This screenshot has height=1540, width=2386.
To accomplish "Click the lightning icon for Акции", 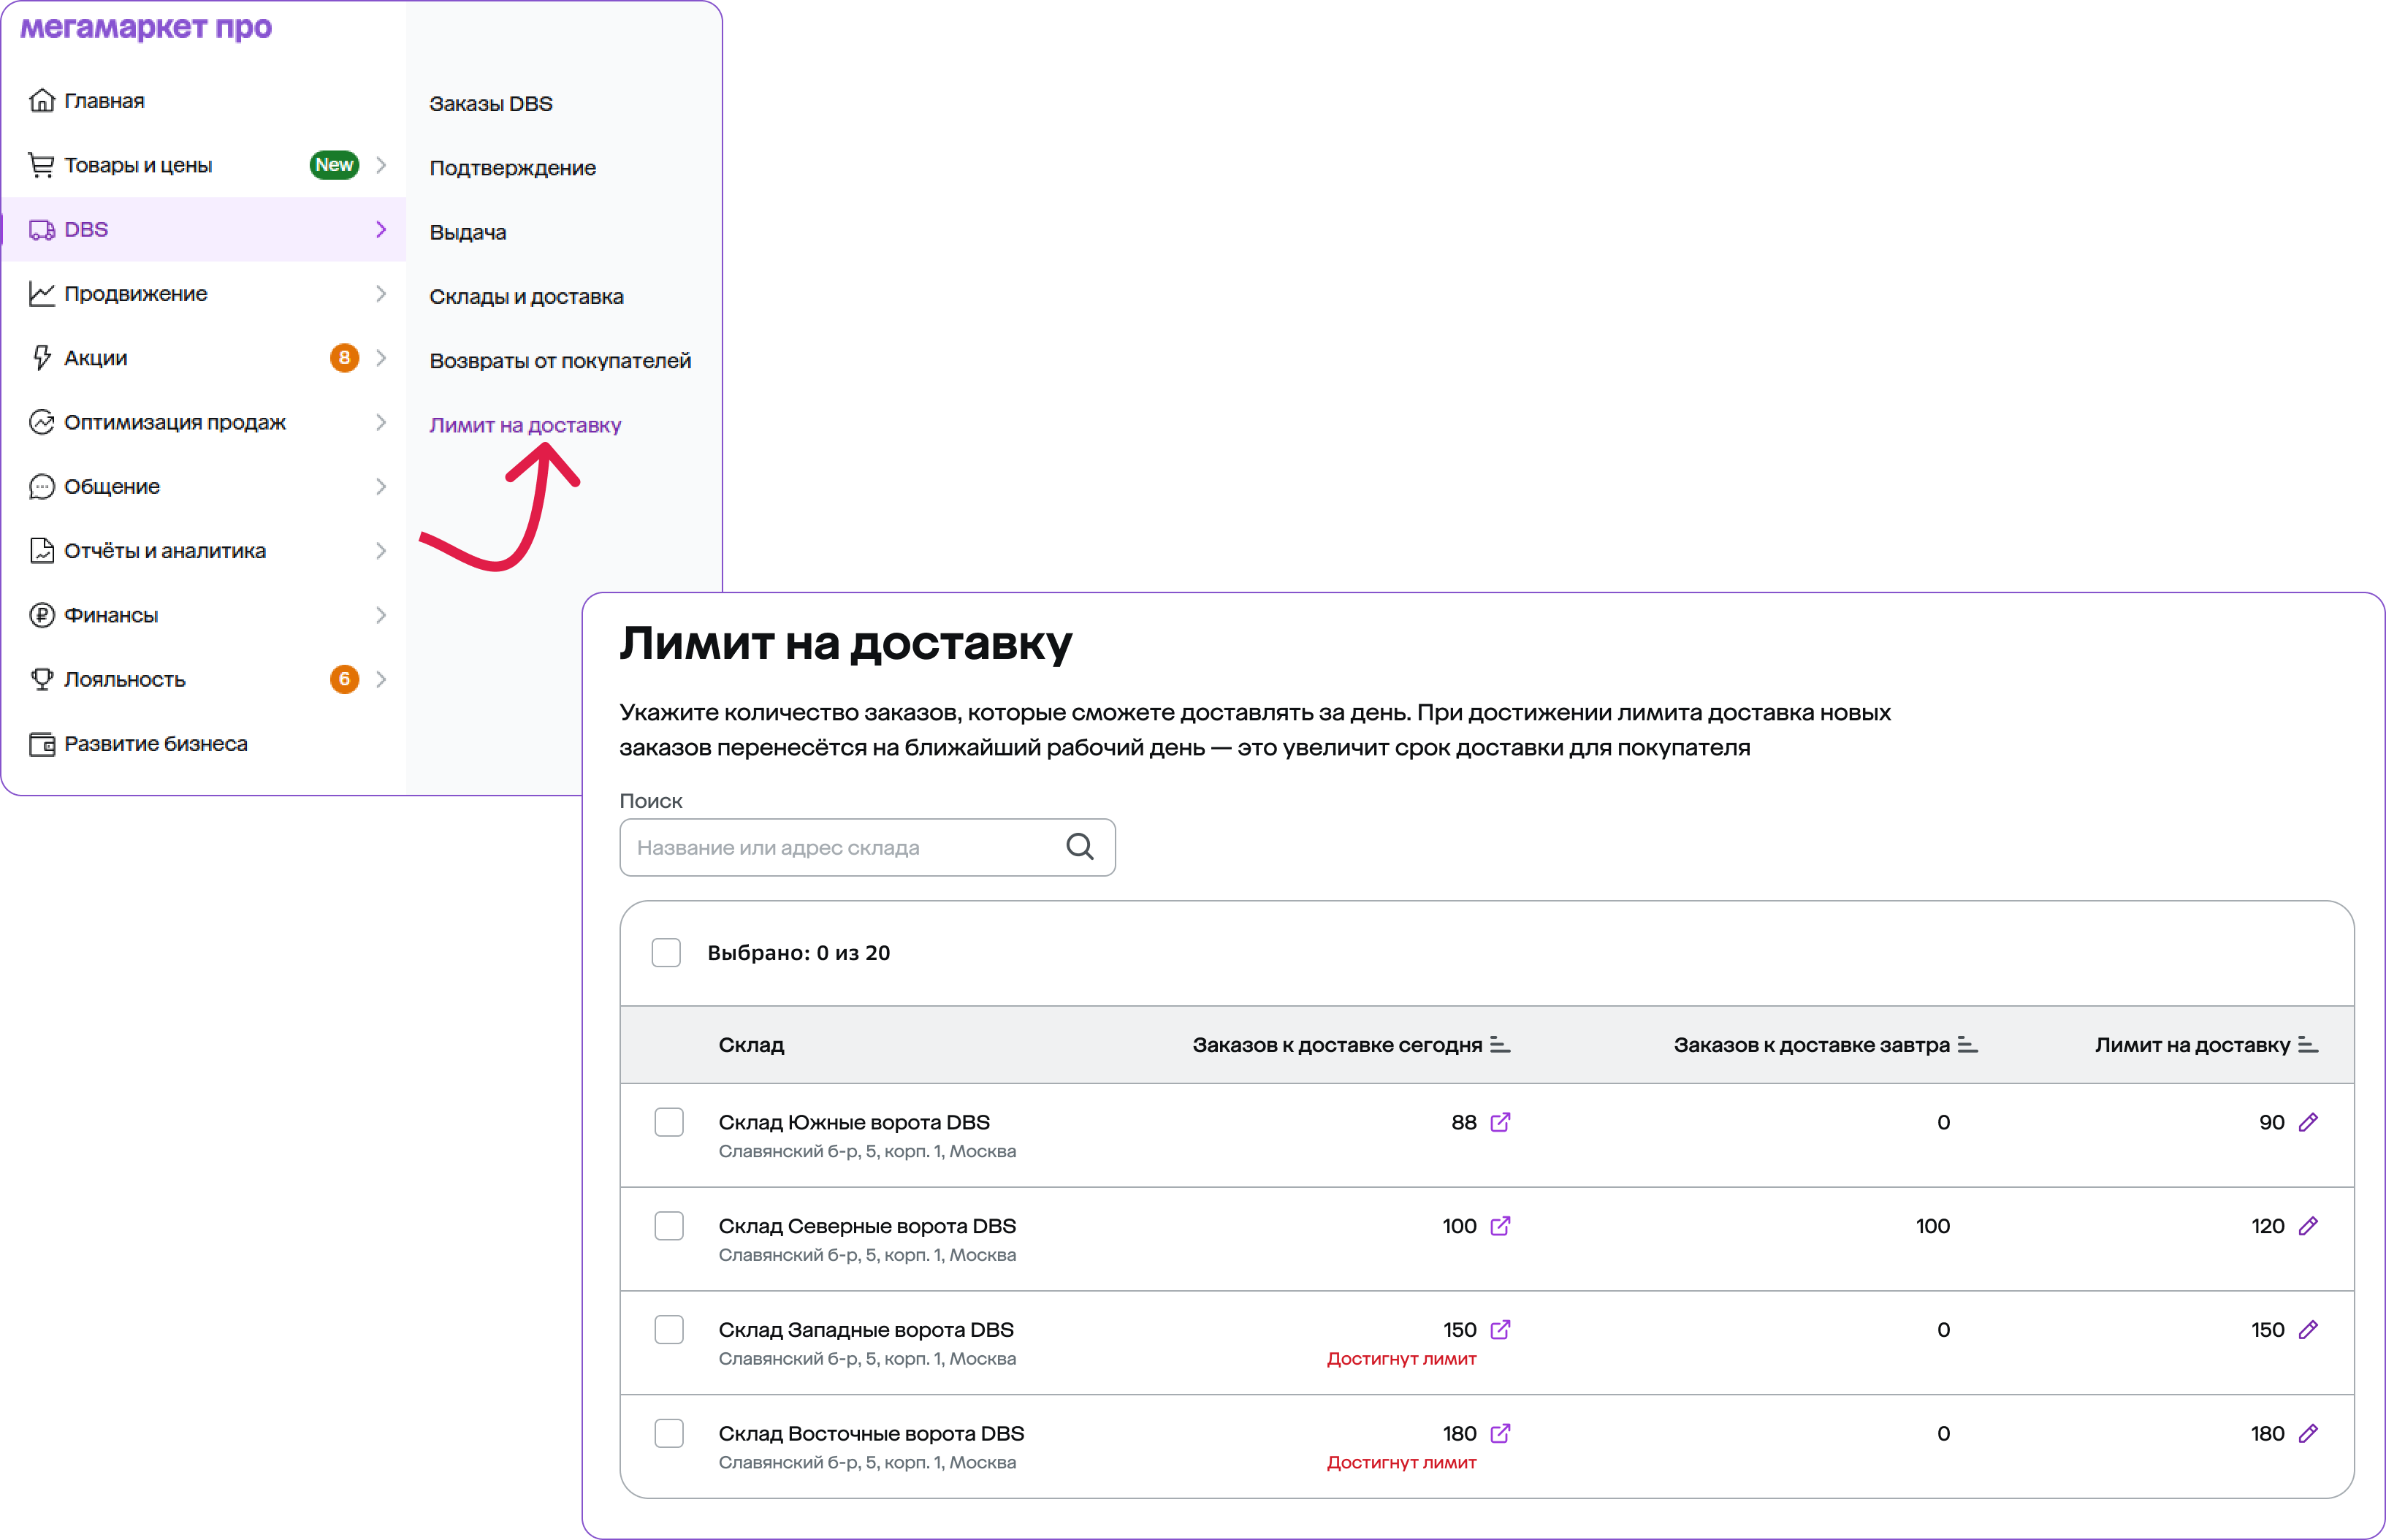I will click(x=42, y=357).
